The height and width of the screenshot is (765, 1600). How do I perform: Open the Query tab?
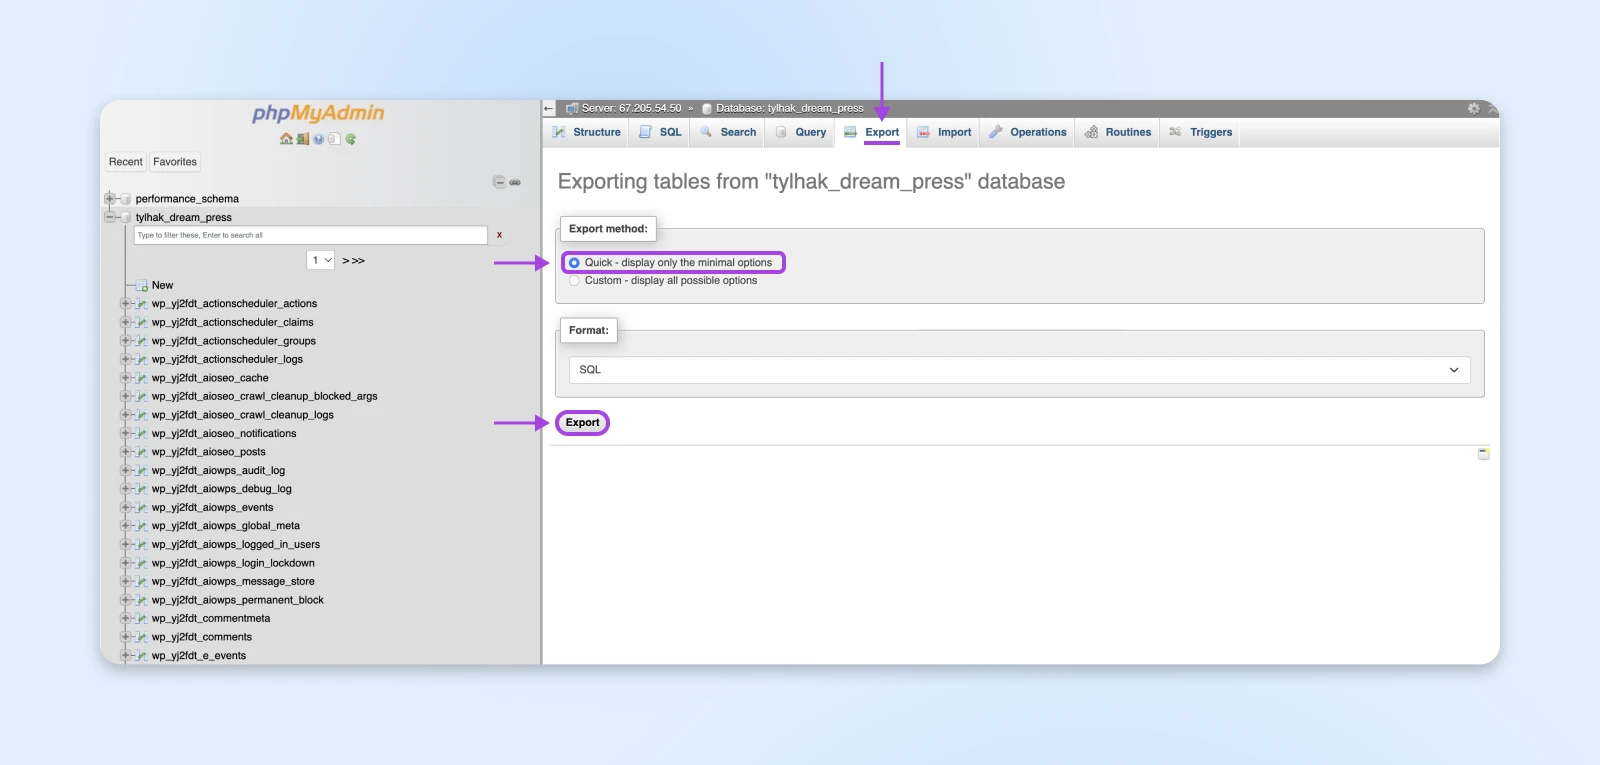[x=801, y=132]
